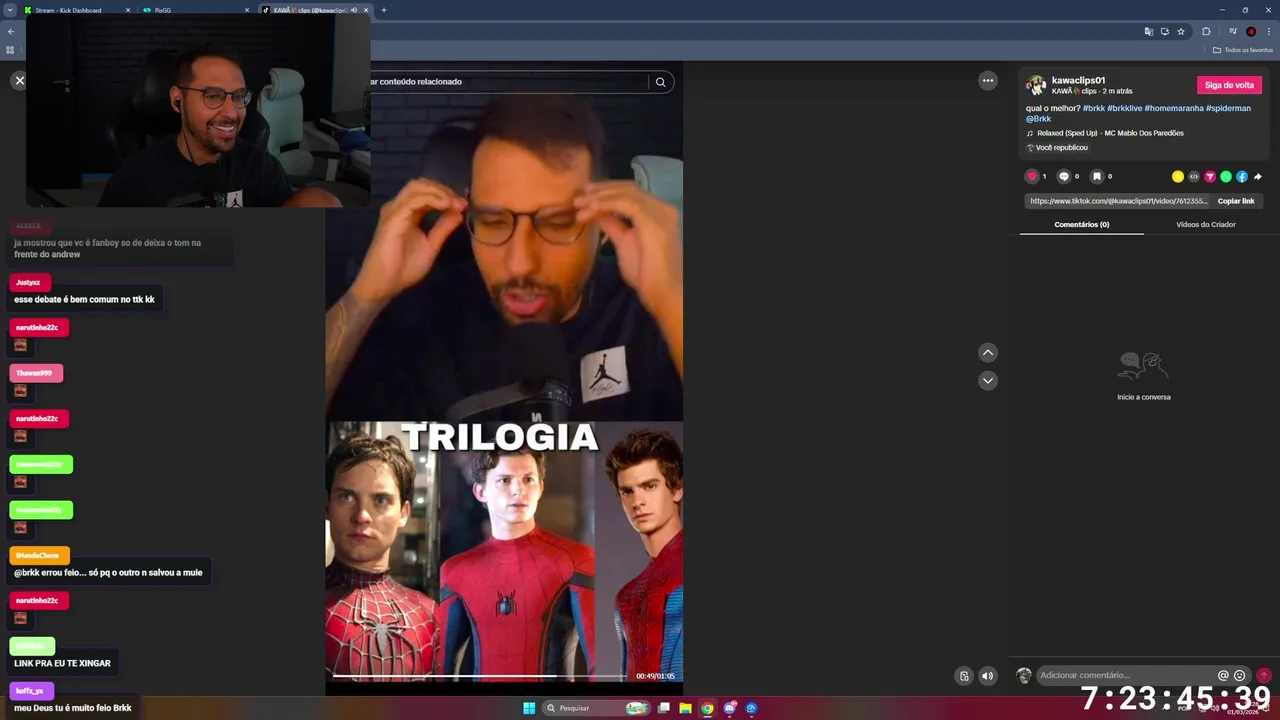Close the PixGG browser tab
The height and width of the screenshot is (720, 1280).
point(247,10)
